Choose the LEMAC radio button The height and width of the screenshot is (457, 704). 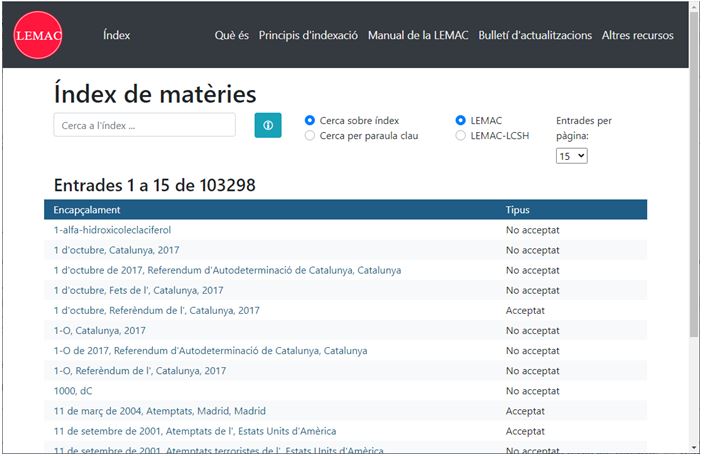(x=460, y=120)
